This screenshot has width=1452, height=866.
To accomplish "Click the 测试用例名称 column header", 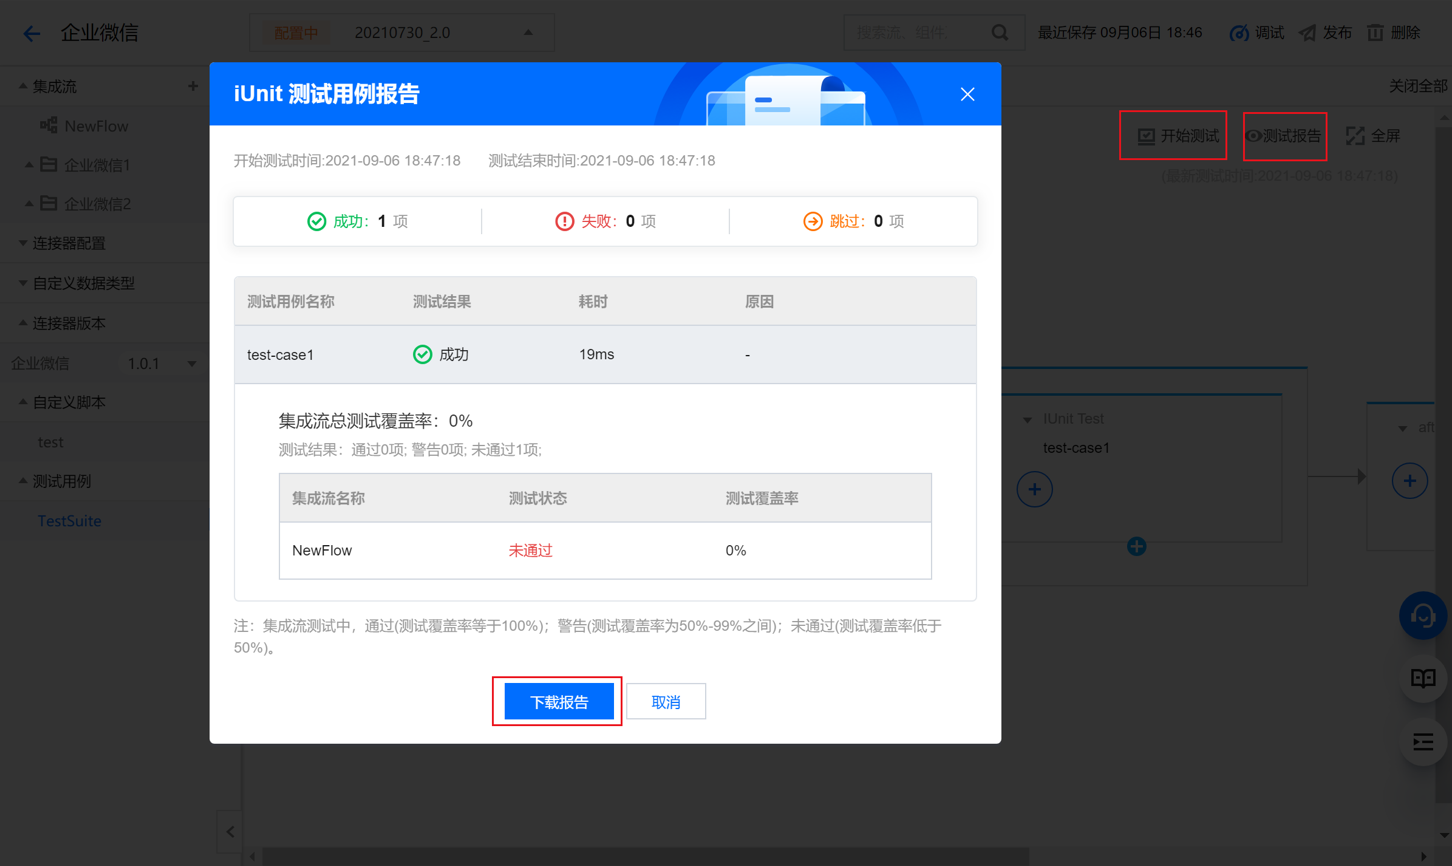I will pos(290,302).
